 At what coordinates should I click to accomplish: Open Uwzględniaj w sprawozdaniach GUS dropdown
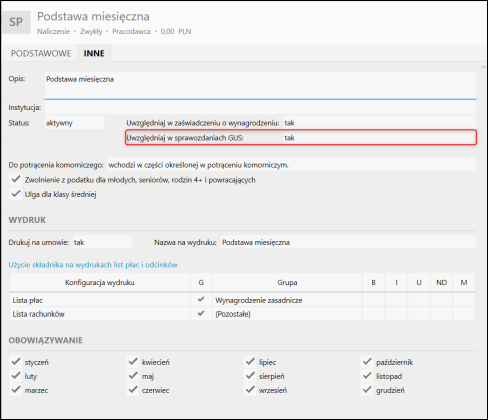(379, 138)
